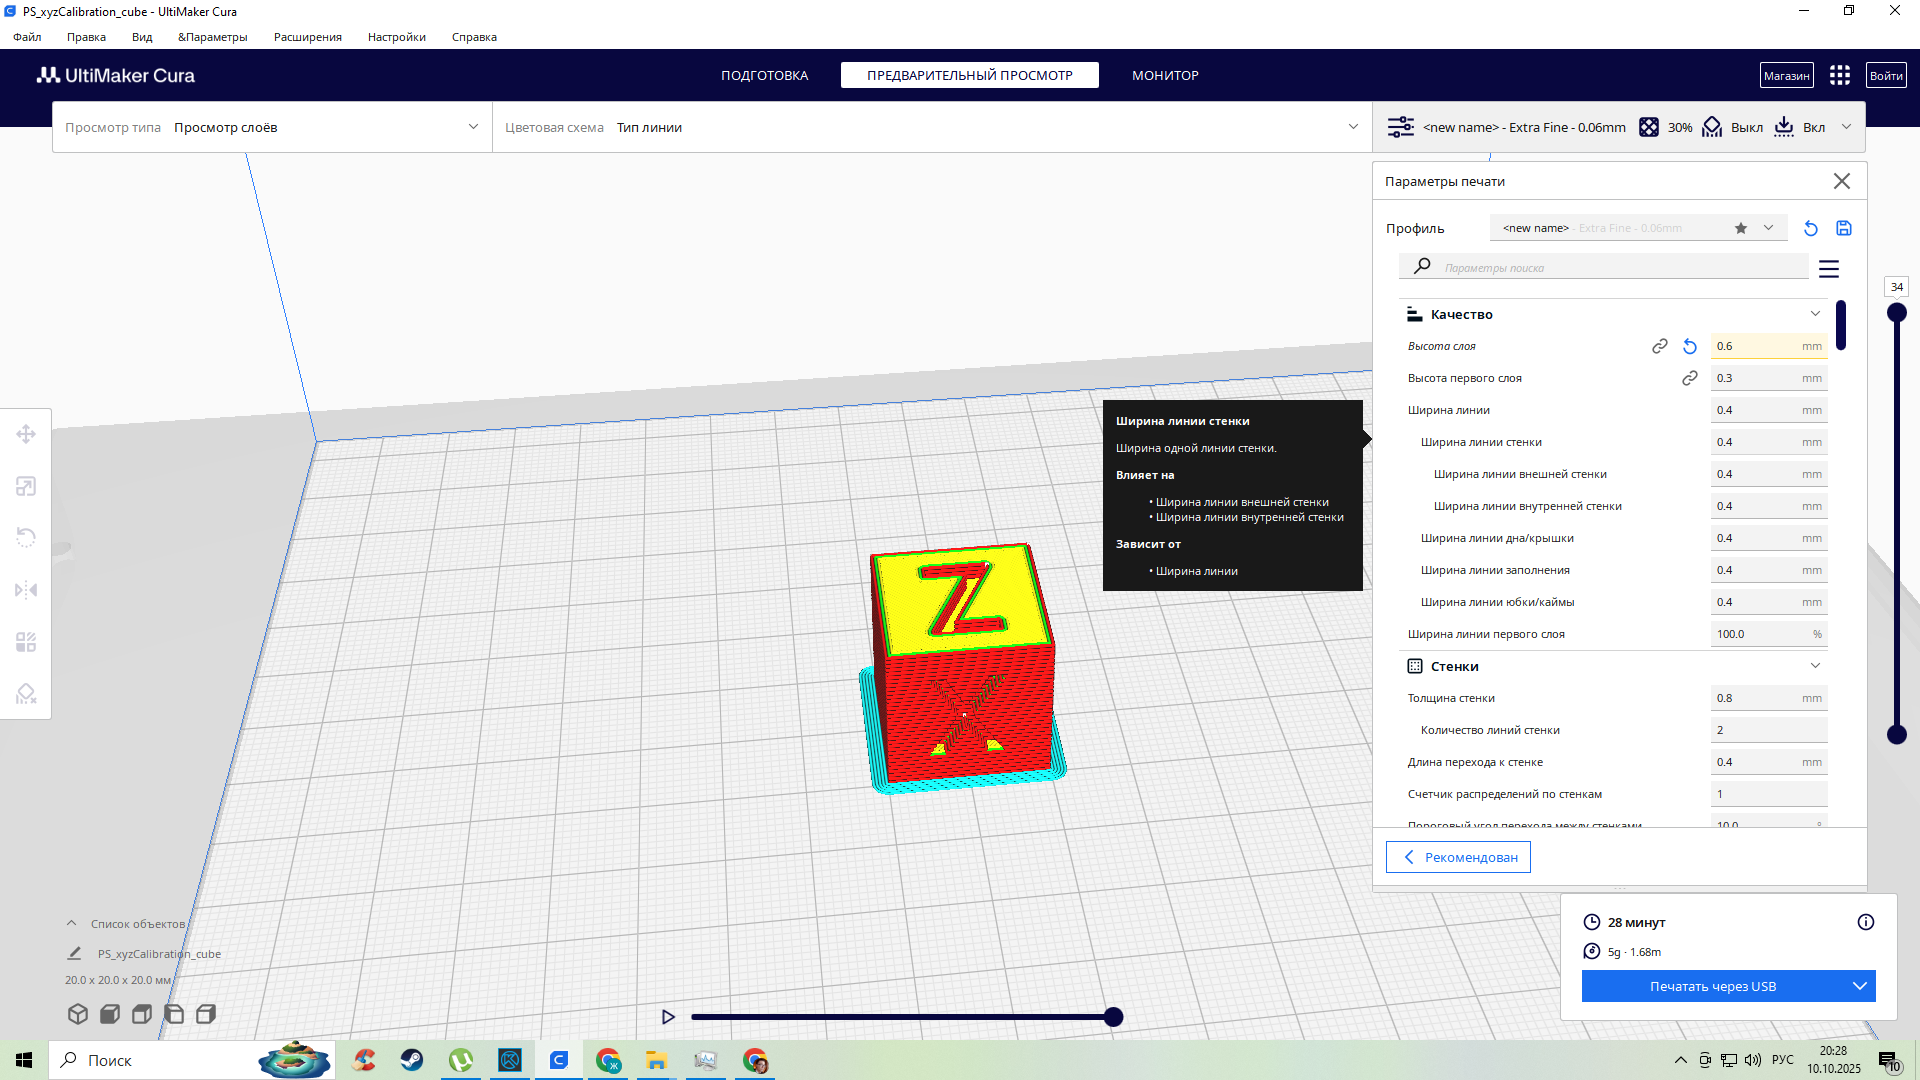The height and width of the screenshot is (1080, 1920).
Task: Select the Rotate tool icon
Action: click(x=26, y=538)
